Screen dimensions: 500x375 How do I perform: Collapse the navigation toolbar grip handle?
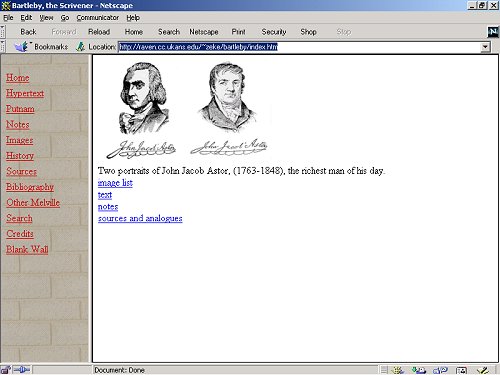pos(2,32)
